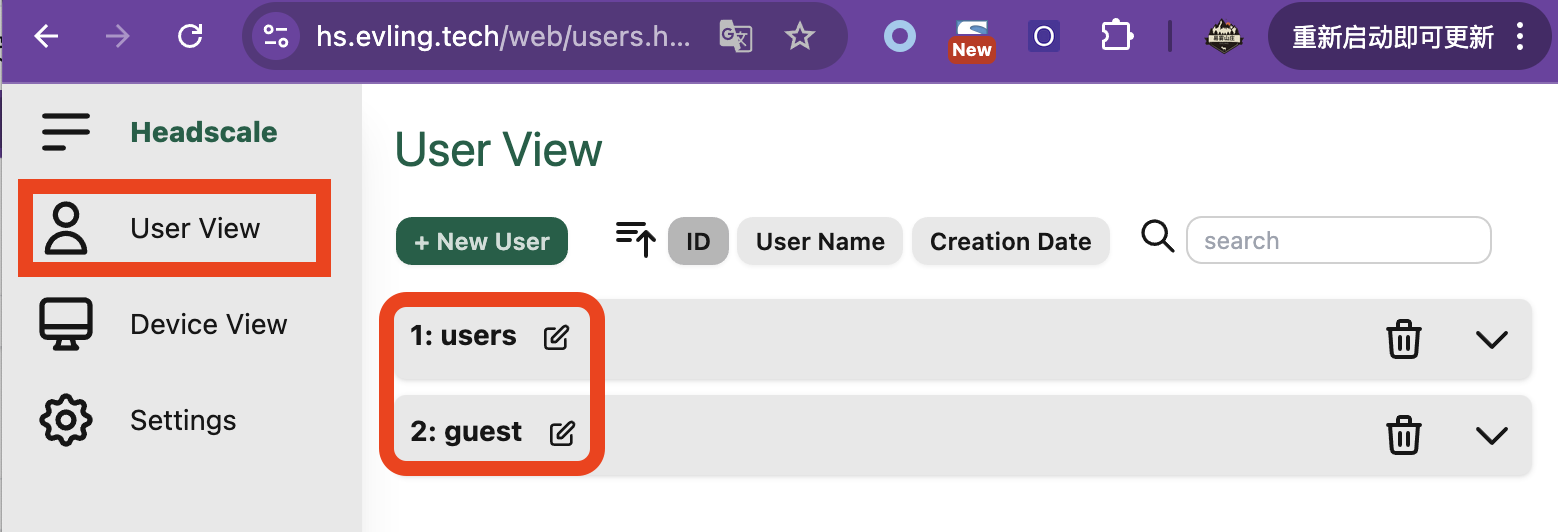Click the + New User button

tap(482, 242)
